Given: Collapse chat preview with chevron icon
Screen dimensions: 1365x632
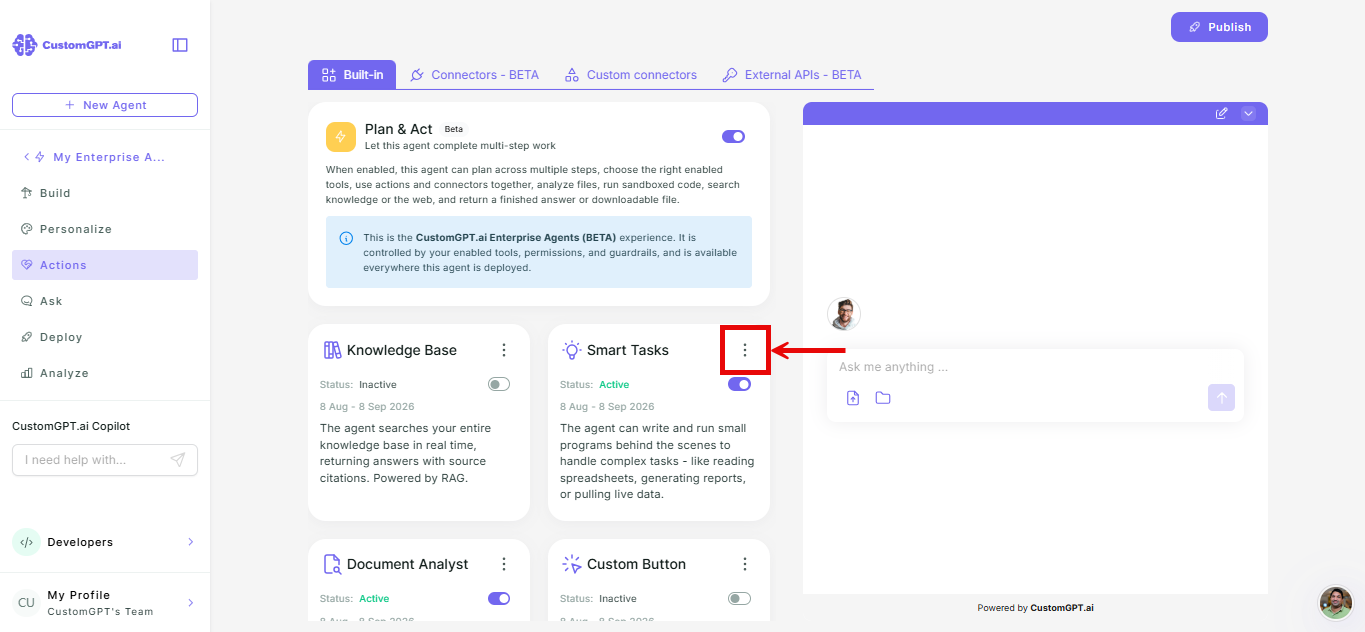Looking at the screenshot, I should click(1248, 113).
